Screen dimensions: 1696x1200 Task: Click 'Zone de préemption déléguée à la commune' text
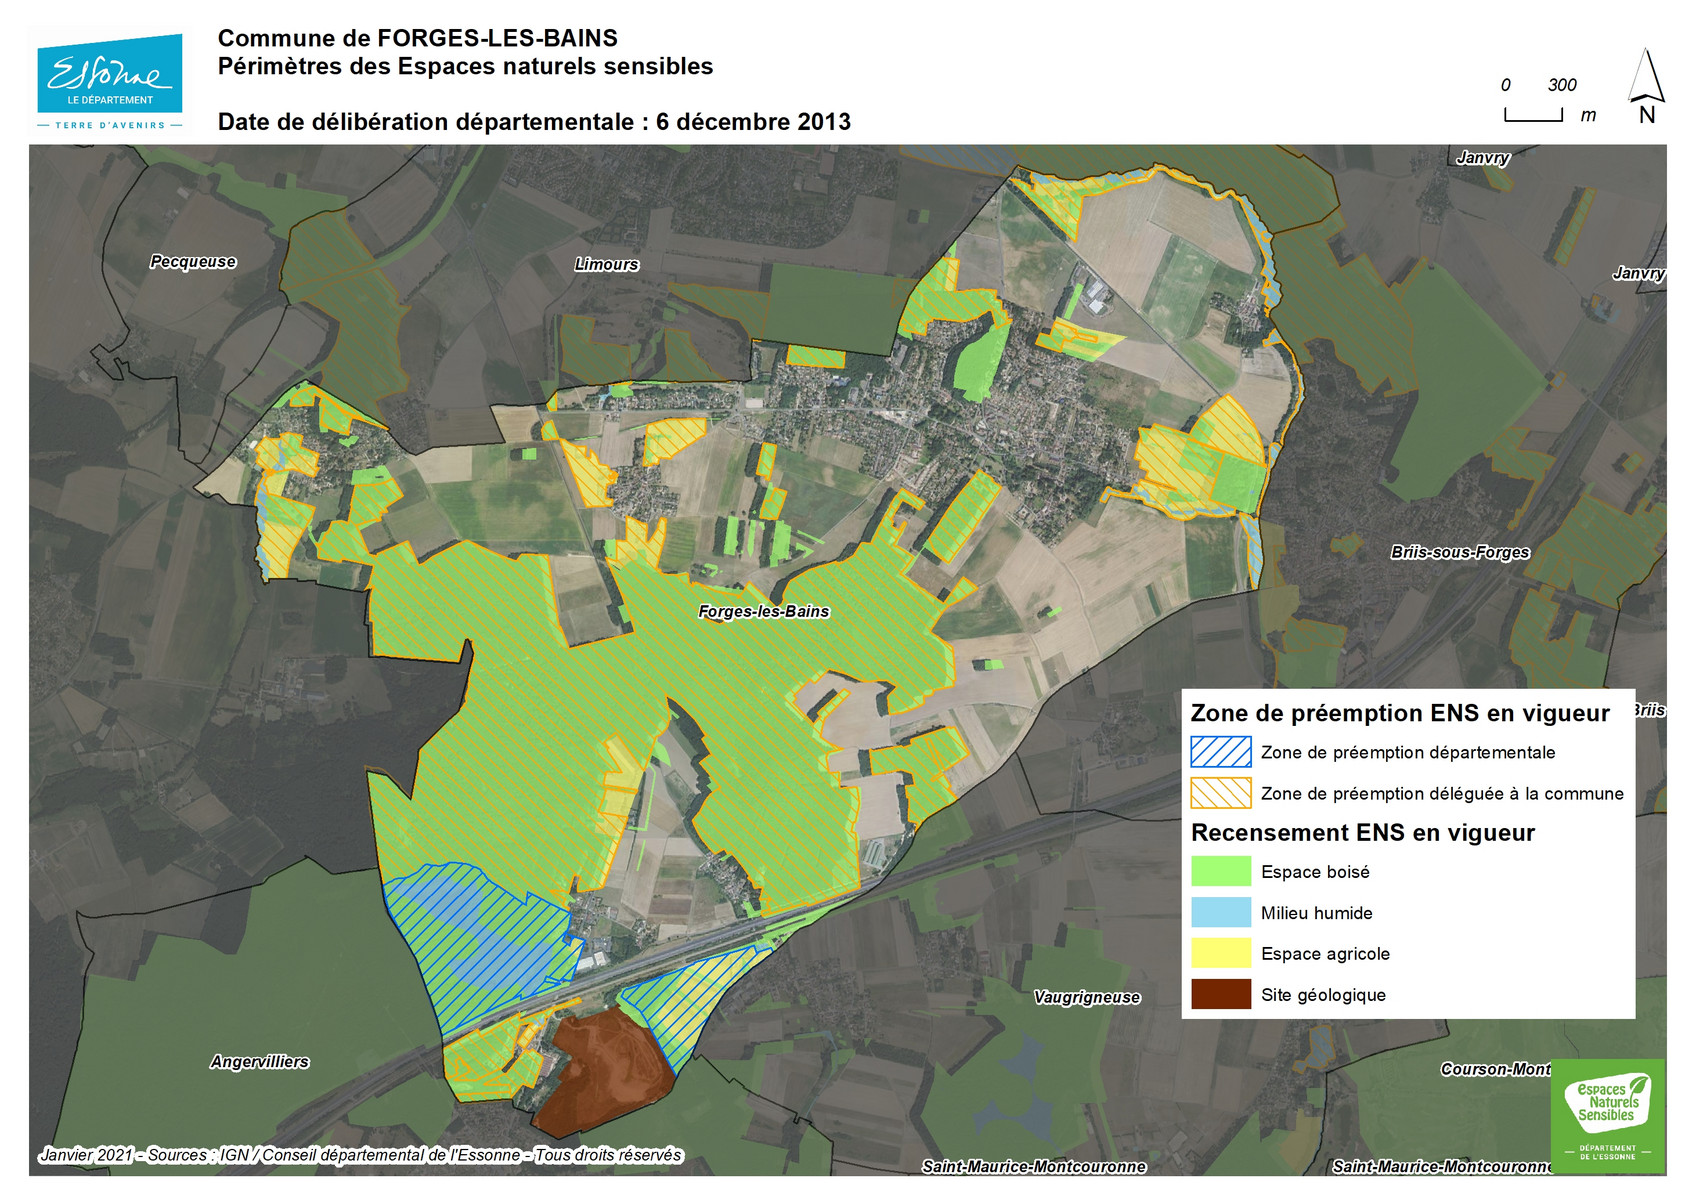[x=1442, y=793]
